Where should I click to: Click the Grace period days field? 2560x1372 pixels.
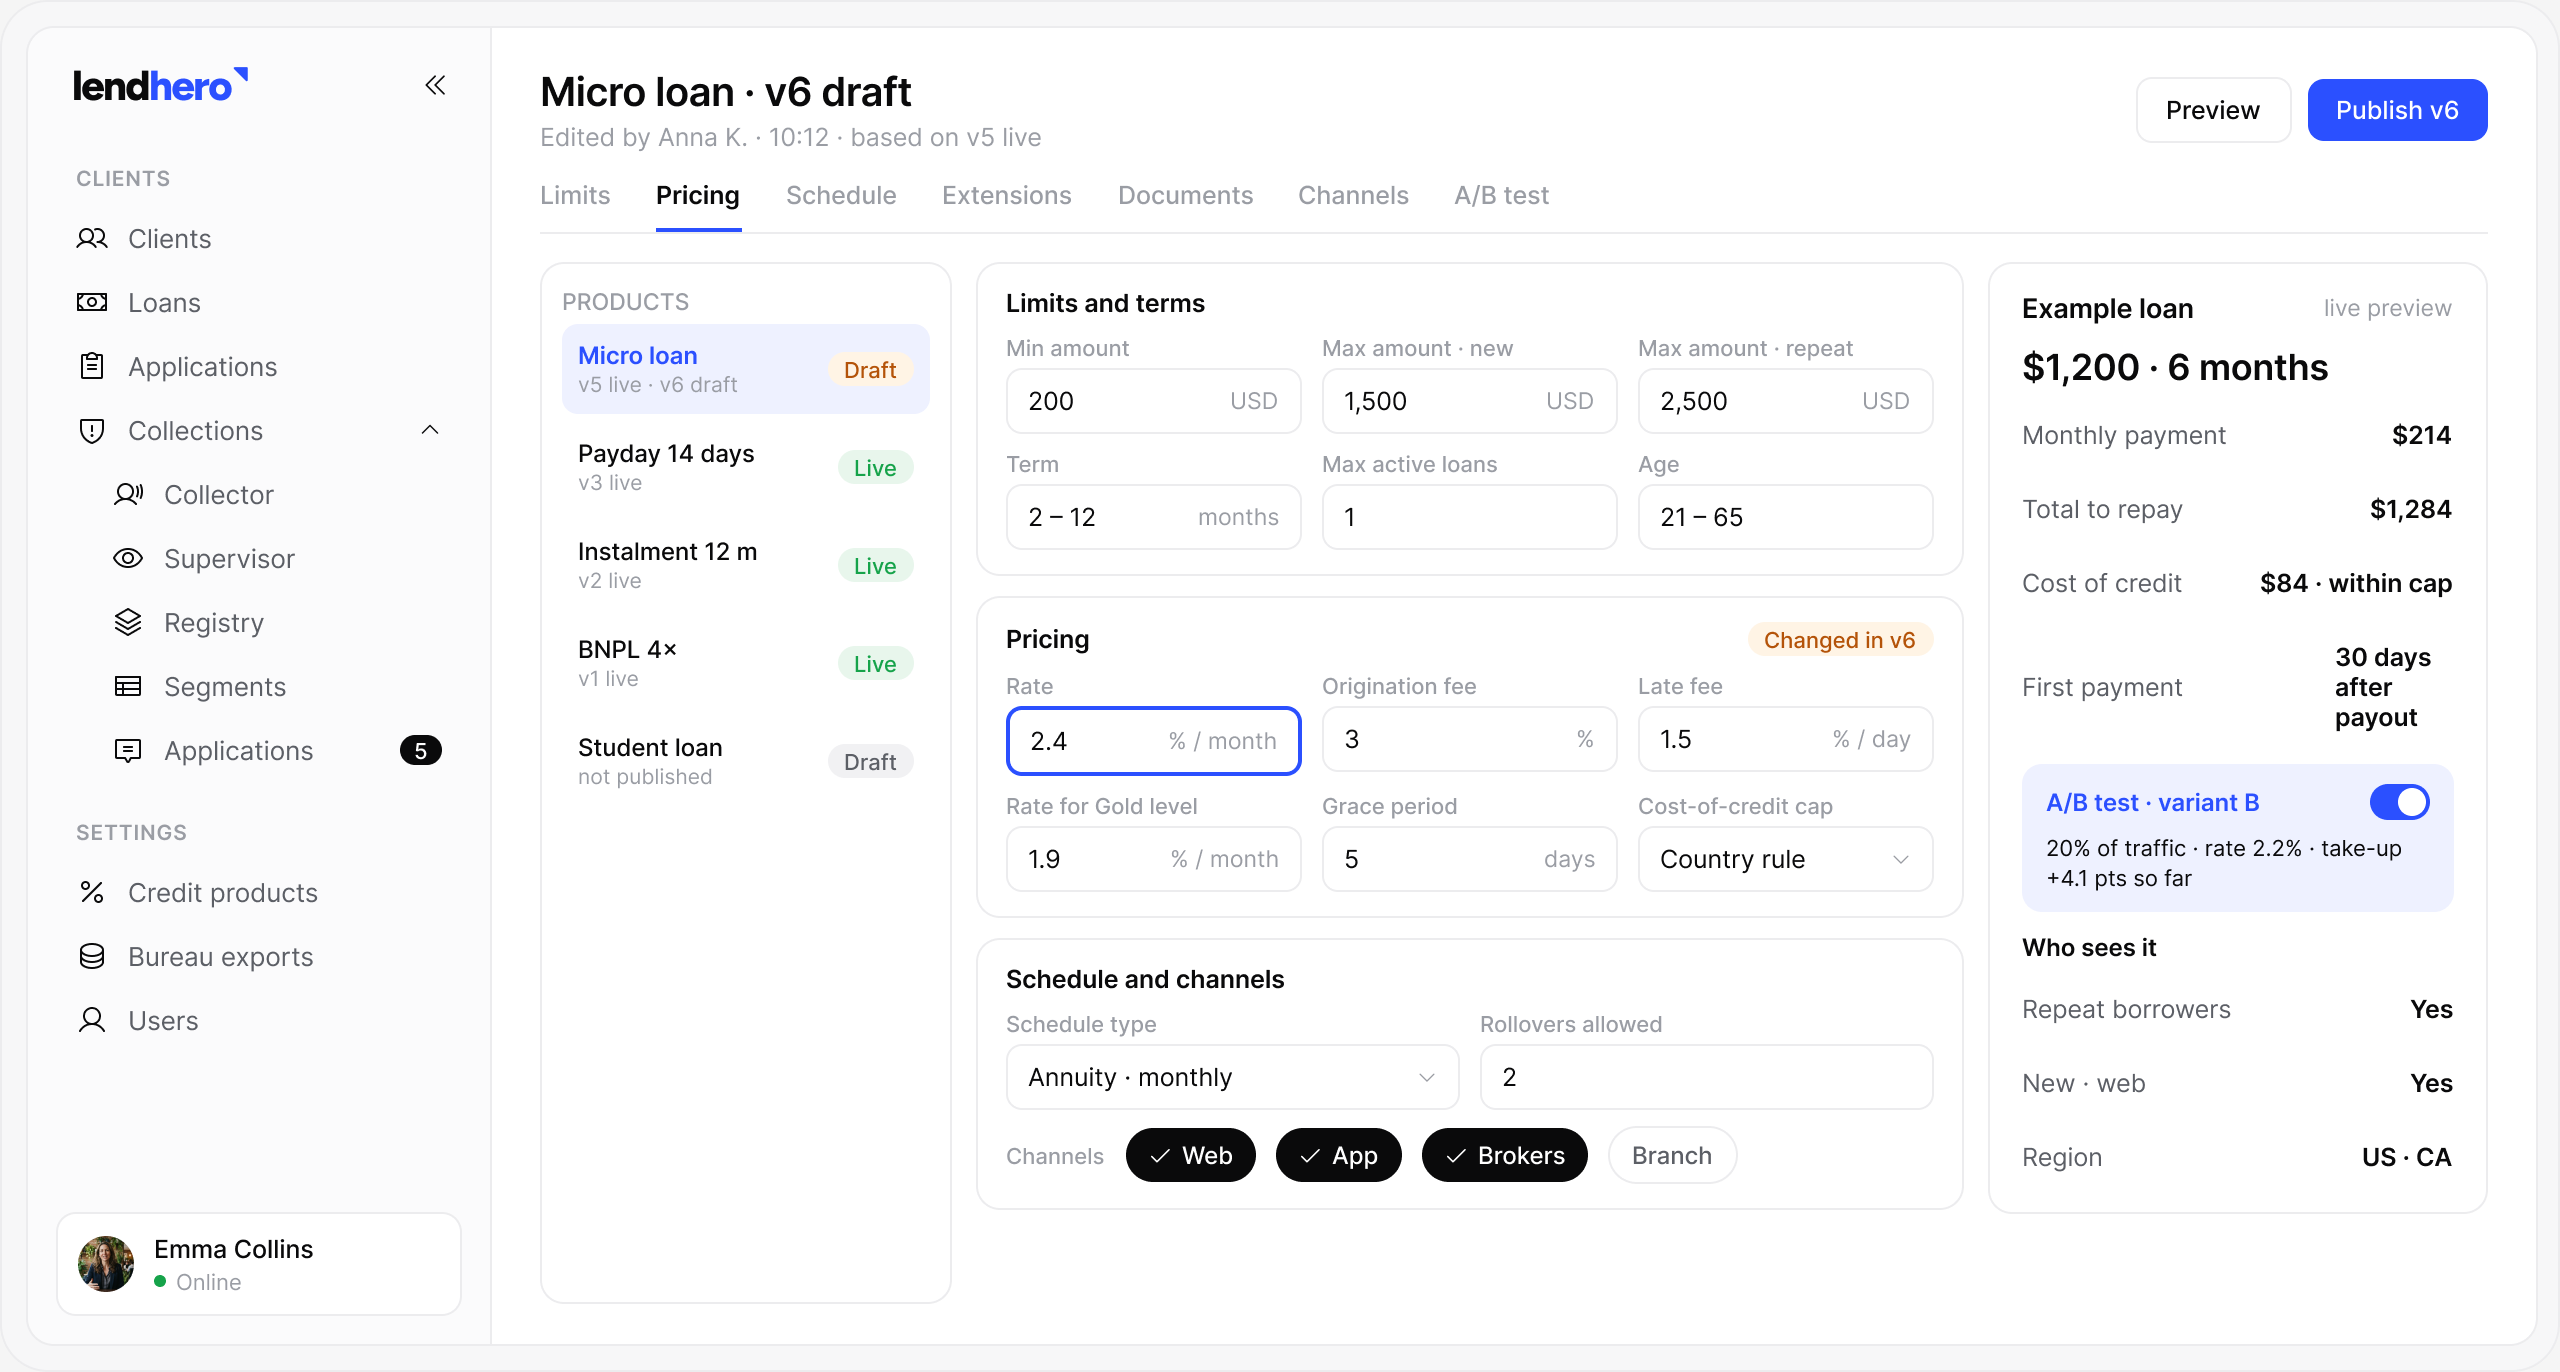1469,860
